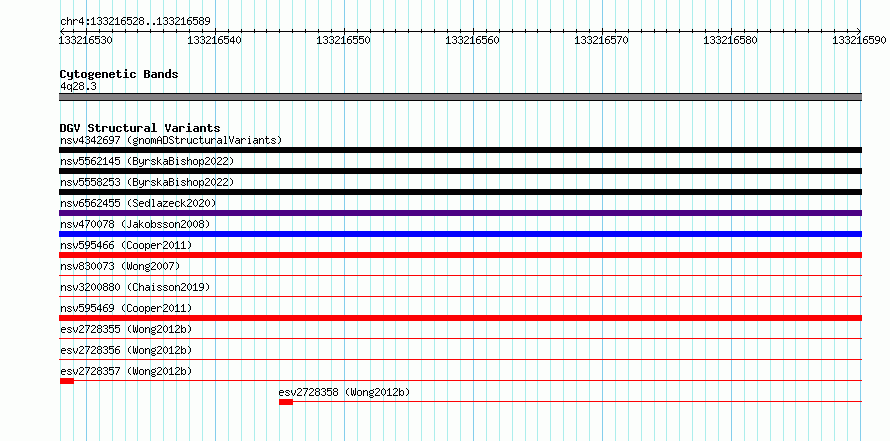Click the small red block under esv2728357
This screenshot has height=441, width=890.
pyautogui.click(x=66, y=381)
